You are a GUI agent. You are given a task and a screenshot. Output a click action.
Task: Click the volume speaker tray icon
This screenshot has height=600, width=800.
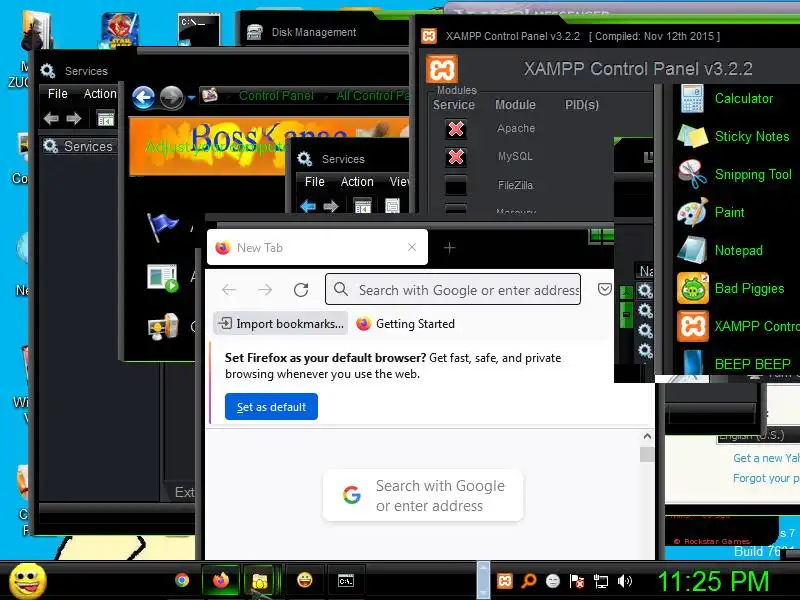[x=624, y=581]
